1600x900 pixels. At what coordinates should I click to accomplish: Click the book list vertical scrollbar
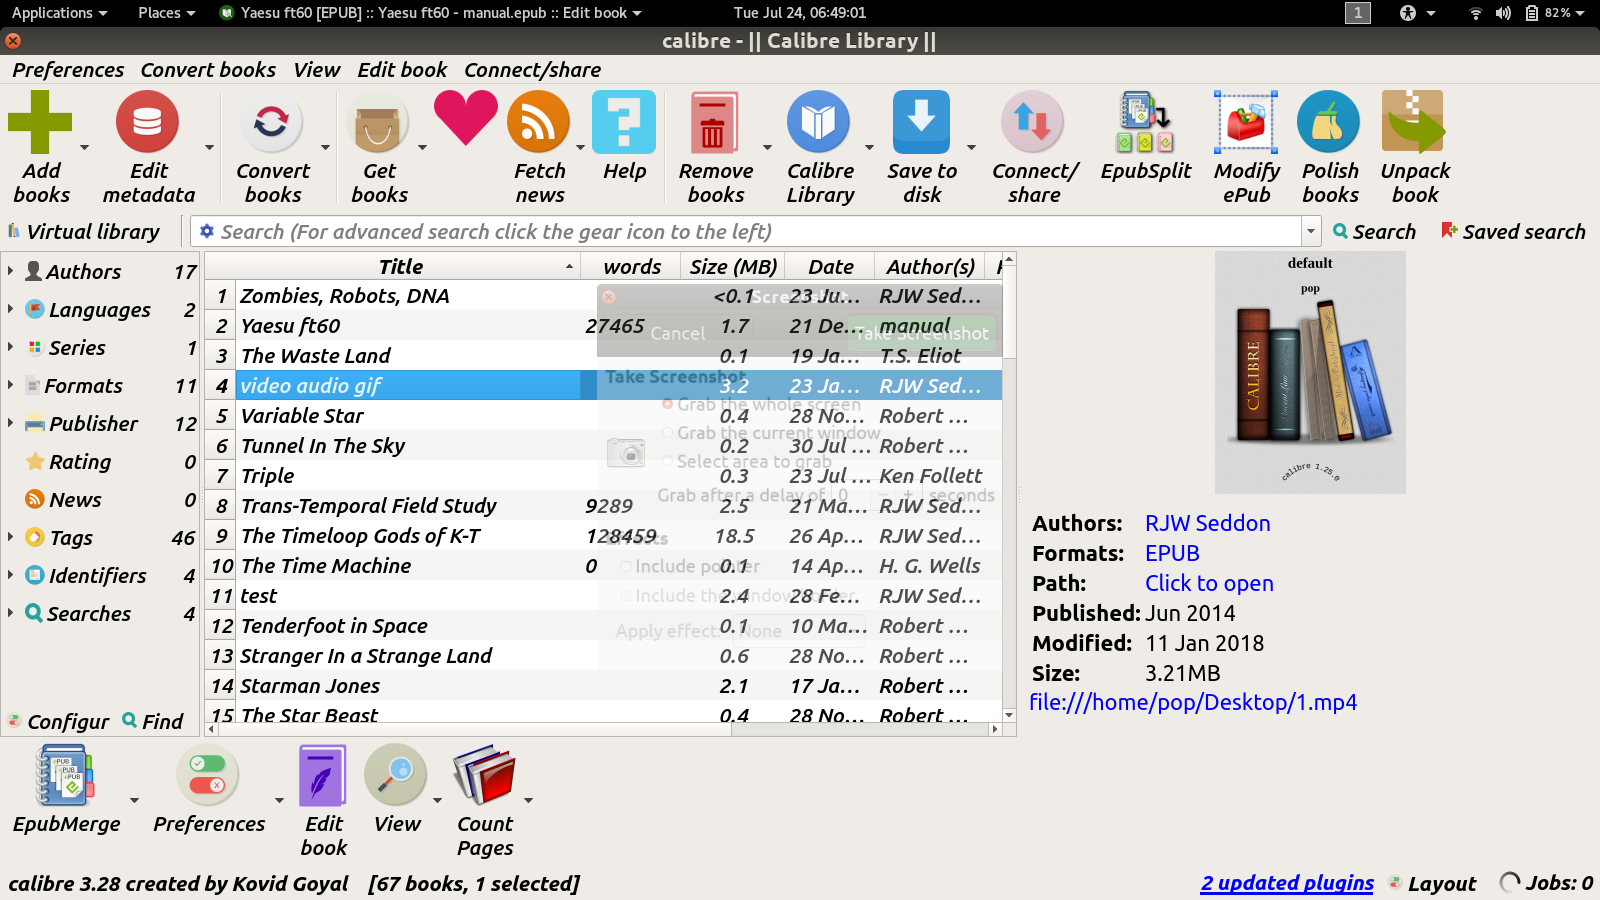[1009, 486]
